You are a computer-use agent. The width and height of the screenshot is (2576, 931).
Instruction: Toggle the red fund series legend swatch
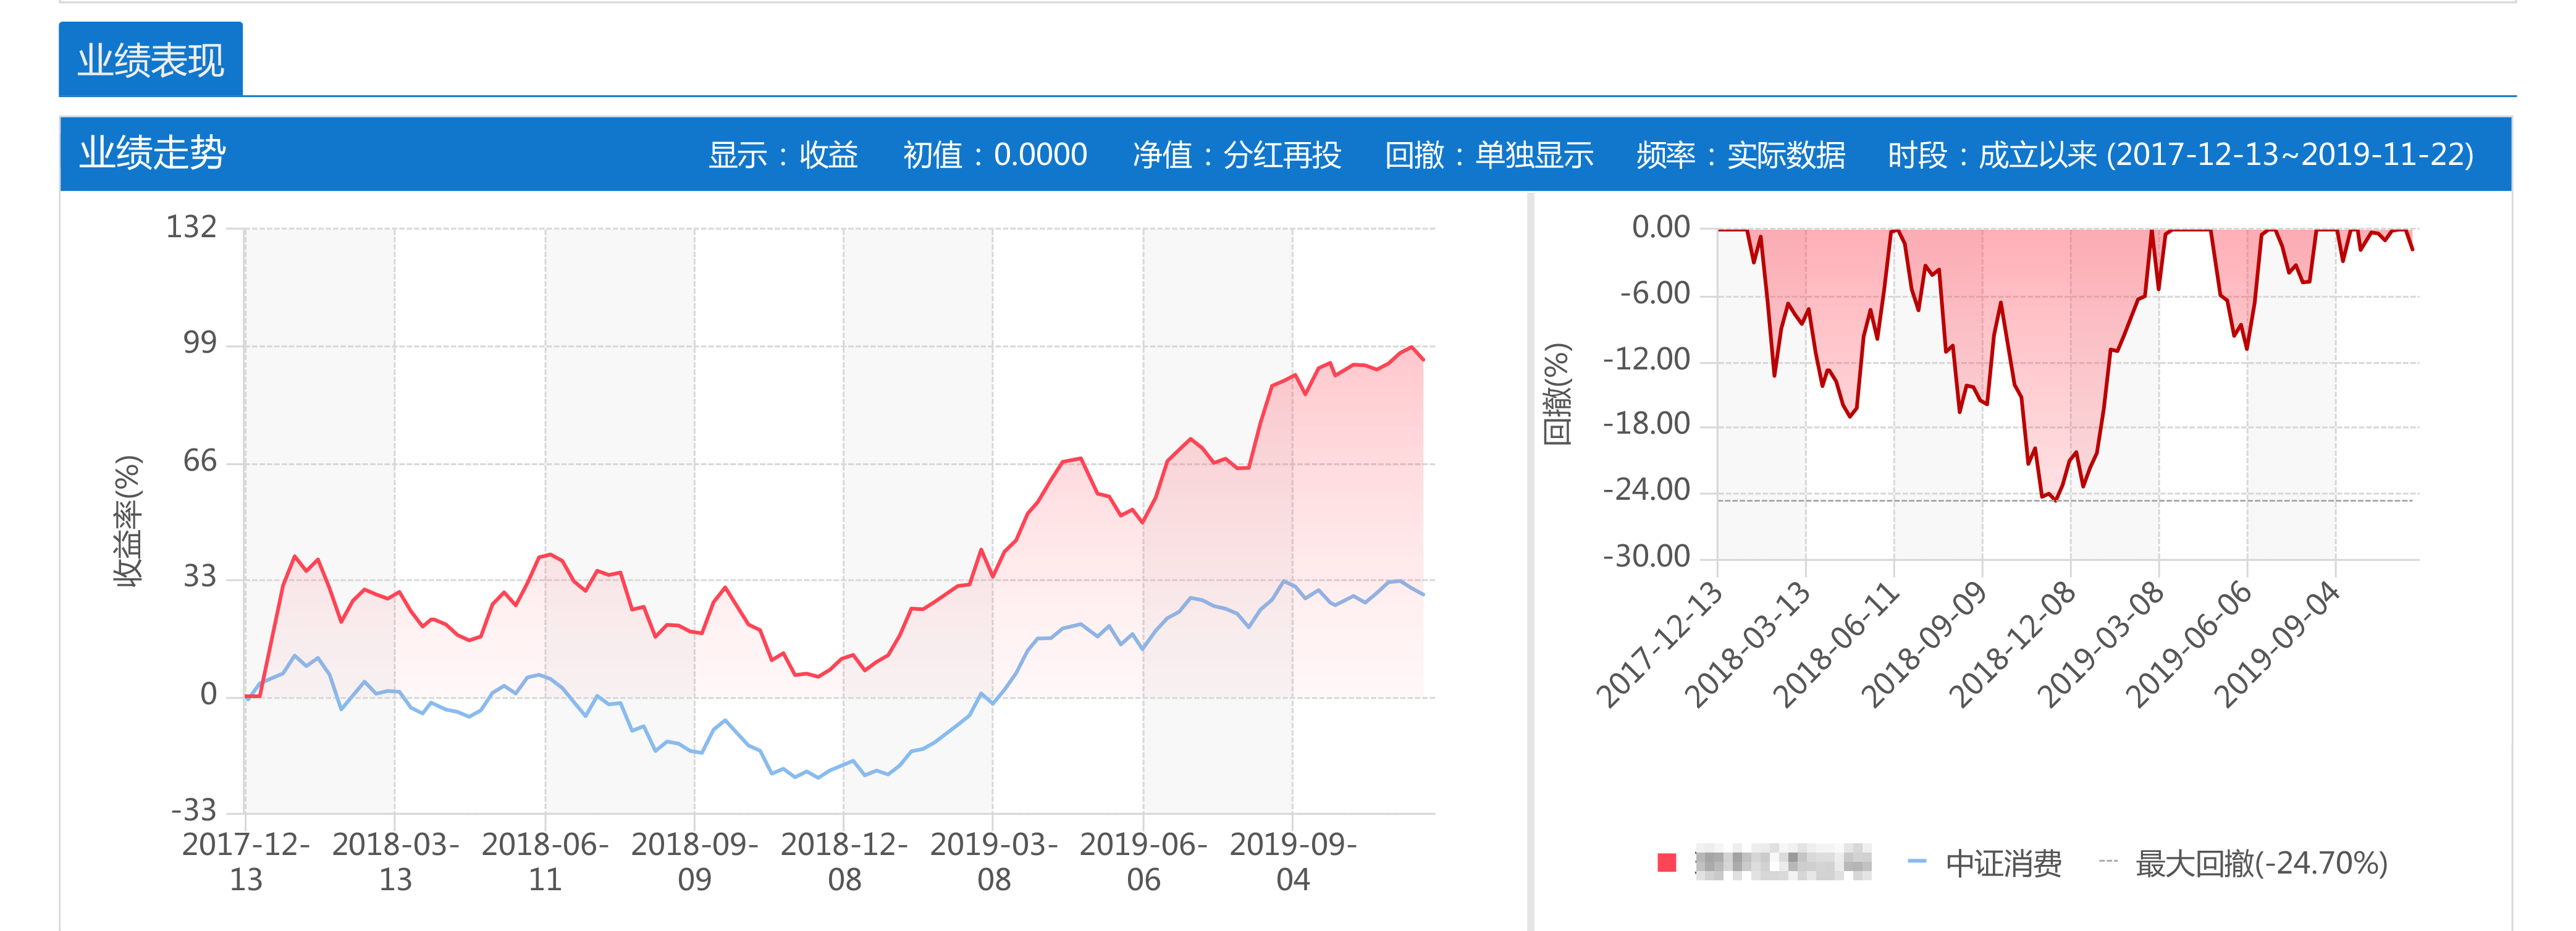1666,863
